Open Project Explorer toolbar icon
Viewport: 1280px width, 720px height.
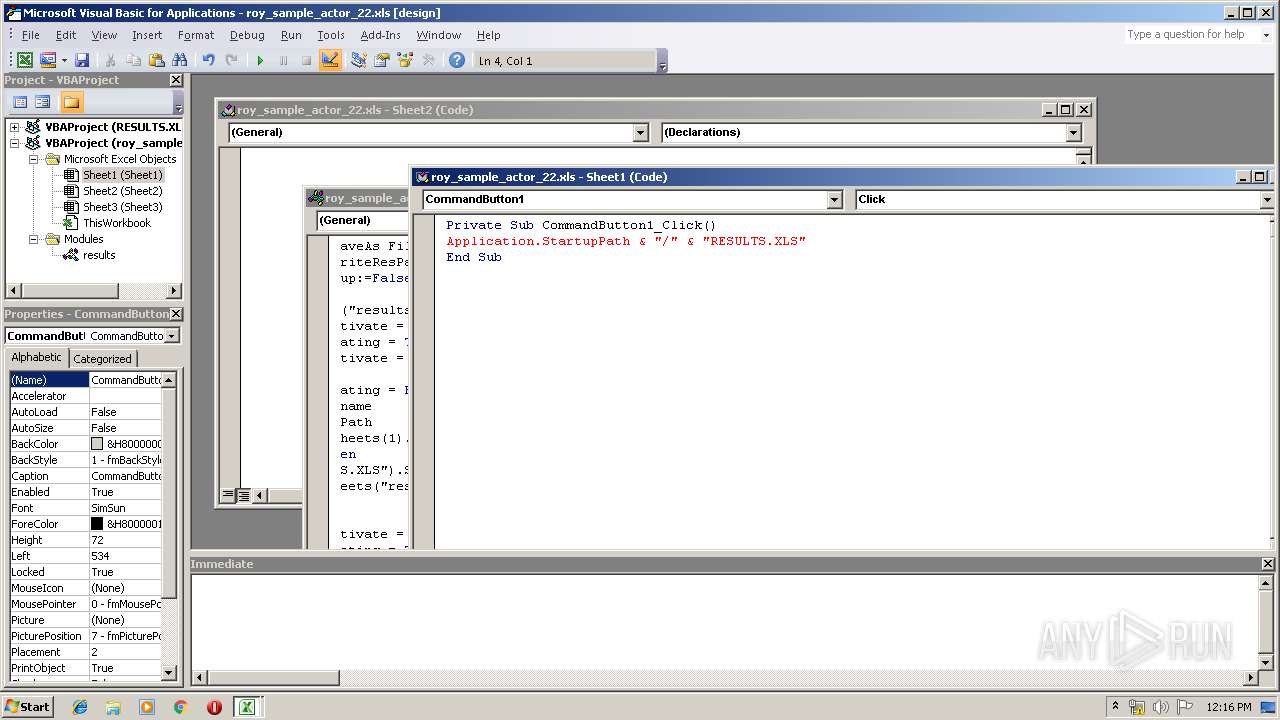[358, 61]
